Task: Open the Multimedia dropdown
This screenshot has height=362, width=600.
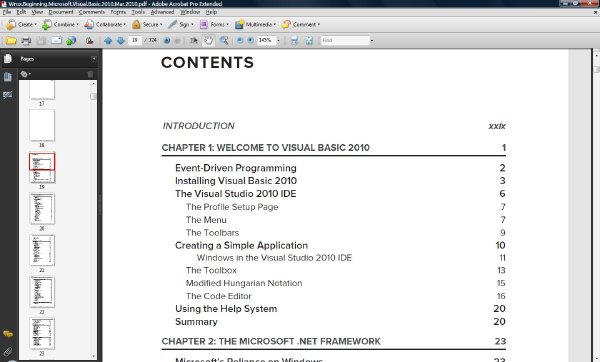Action: click(255, 24)
